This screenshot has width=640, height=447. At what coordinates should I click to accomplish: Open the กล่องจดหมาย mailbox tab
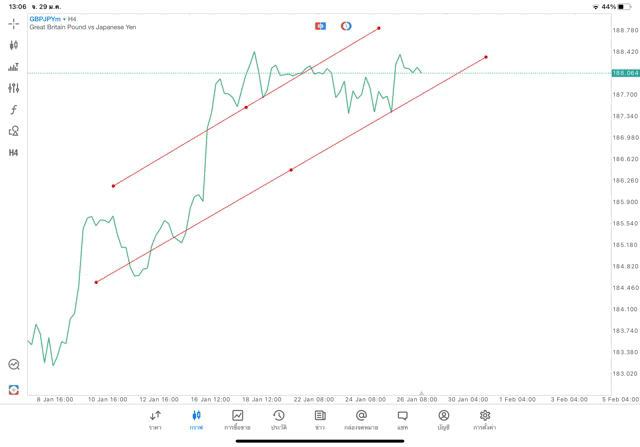pyautogui.click(x=361, y=419)
